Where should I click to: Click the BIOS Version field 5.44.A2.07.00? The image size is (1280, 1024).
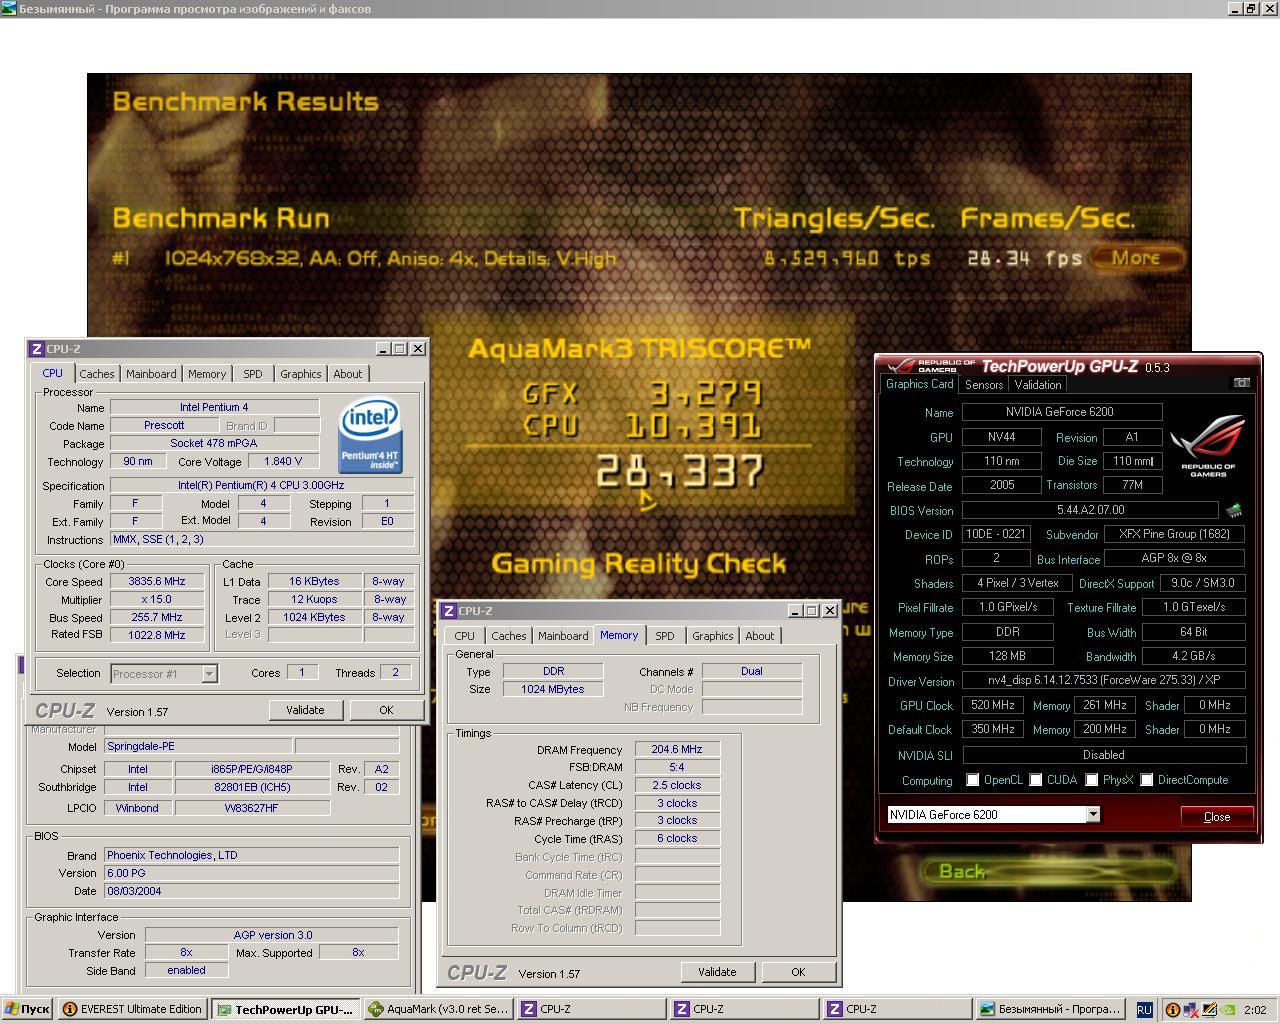[x=1090, y=510]
